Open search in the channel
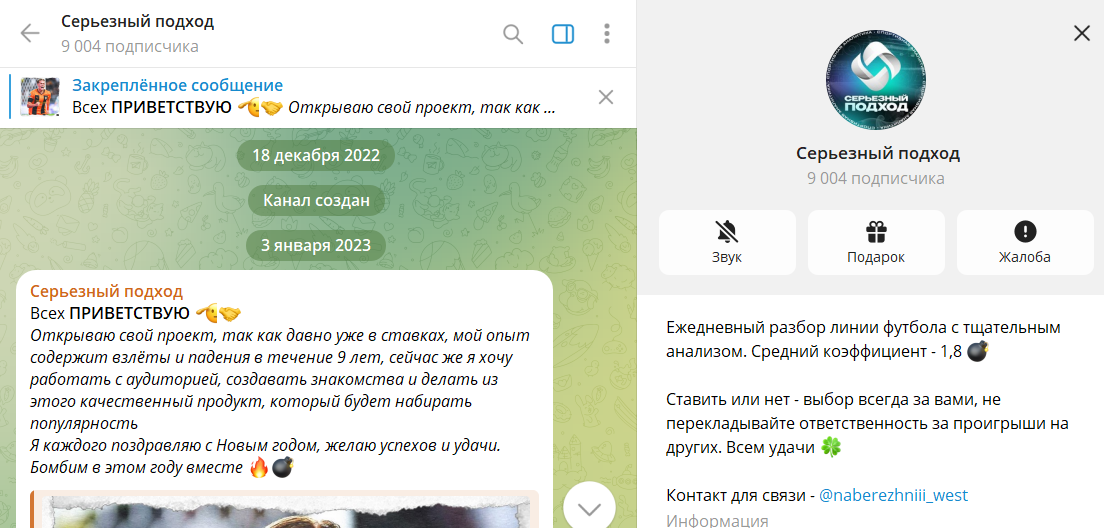Screen dimensions: 1104x528 [x=513, y=34]
